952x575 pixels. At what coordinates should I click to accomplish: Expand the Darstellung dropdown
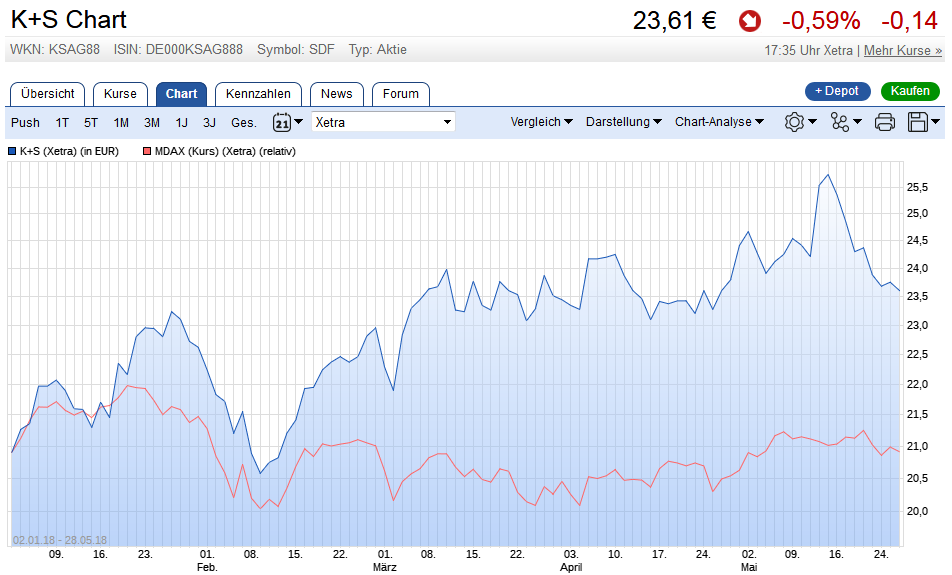[623, 122]
